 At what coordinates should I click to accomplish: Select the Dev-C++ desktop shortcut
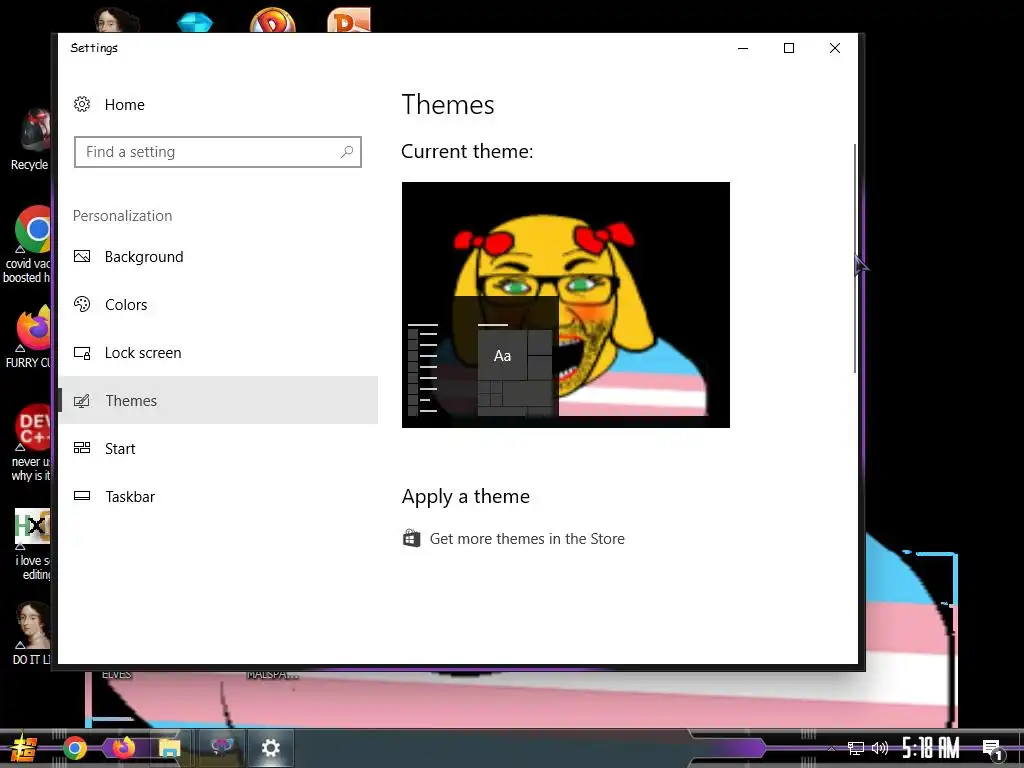[30, 443]
